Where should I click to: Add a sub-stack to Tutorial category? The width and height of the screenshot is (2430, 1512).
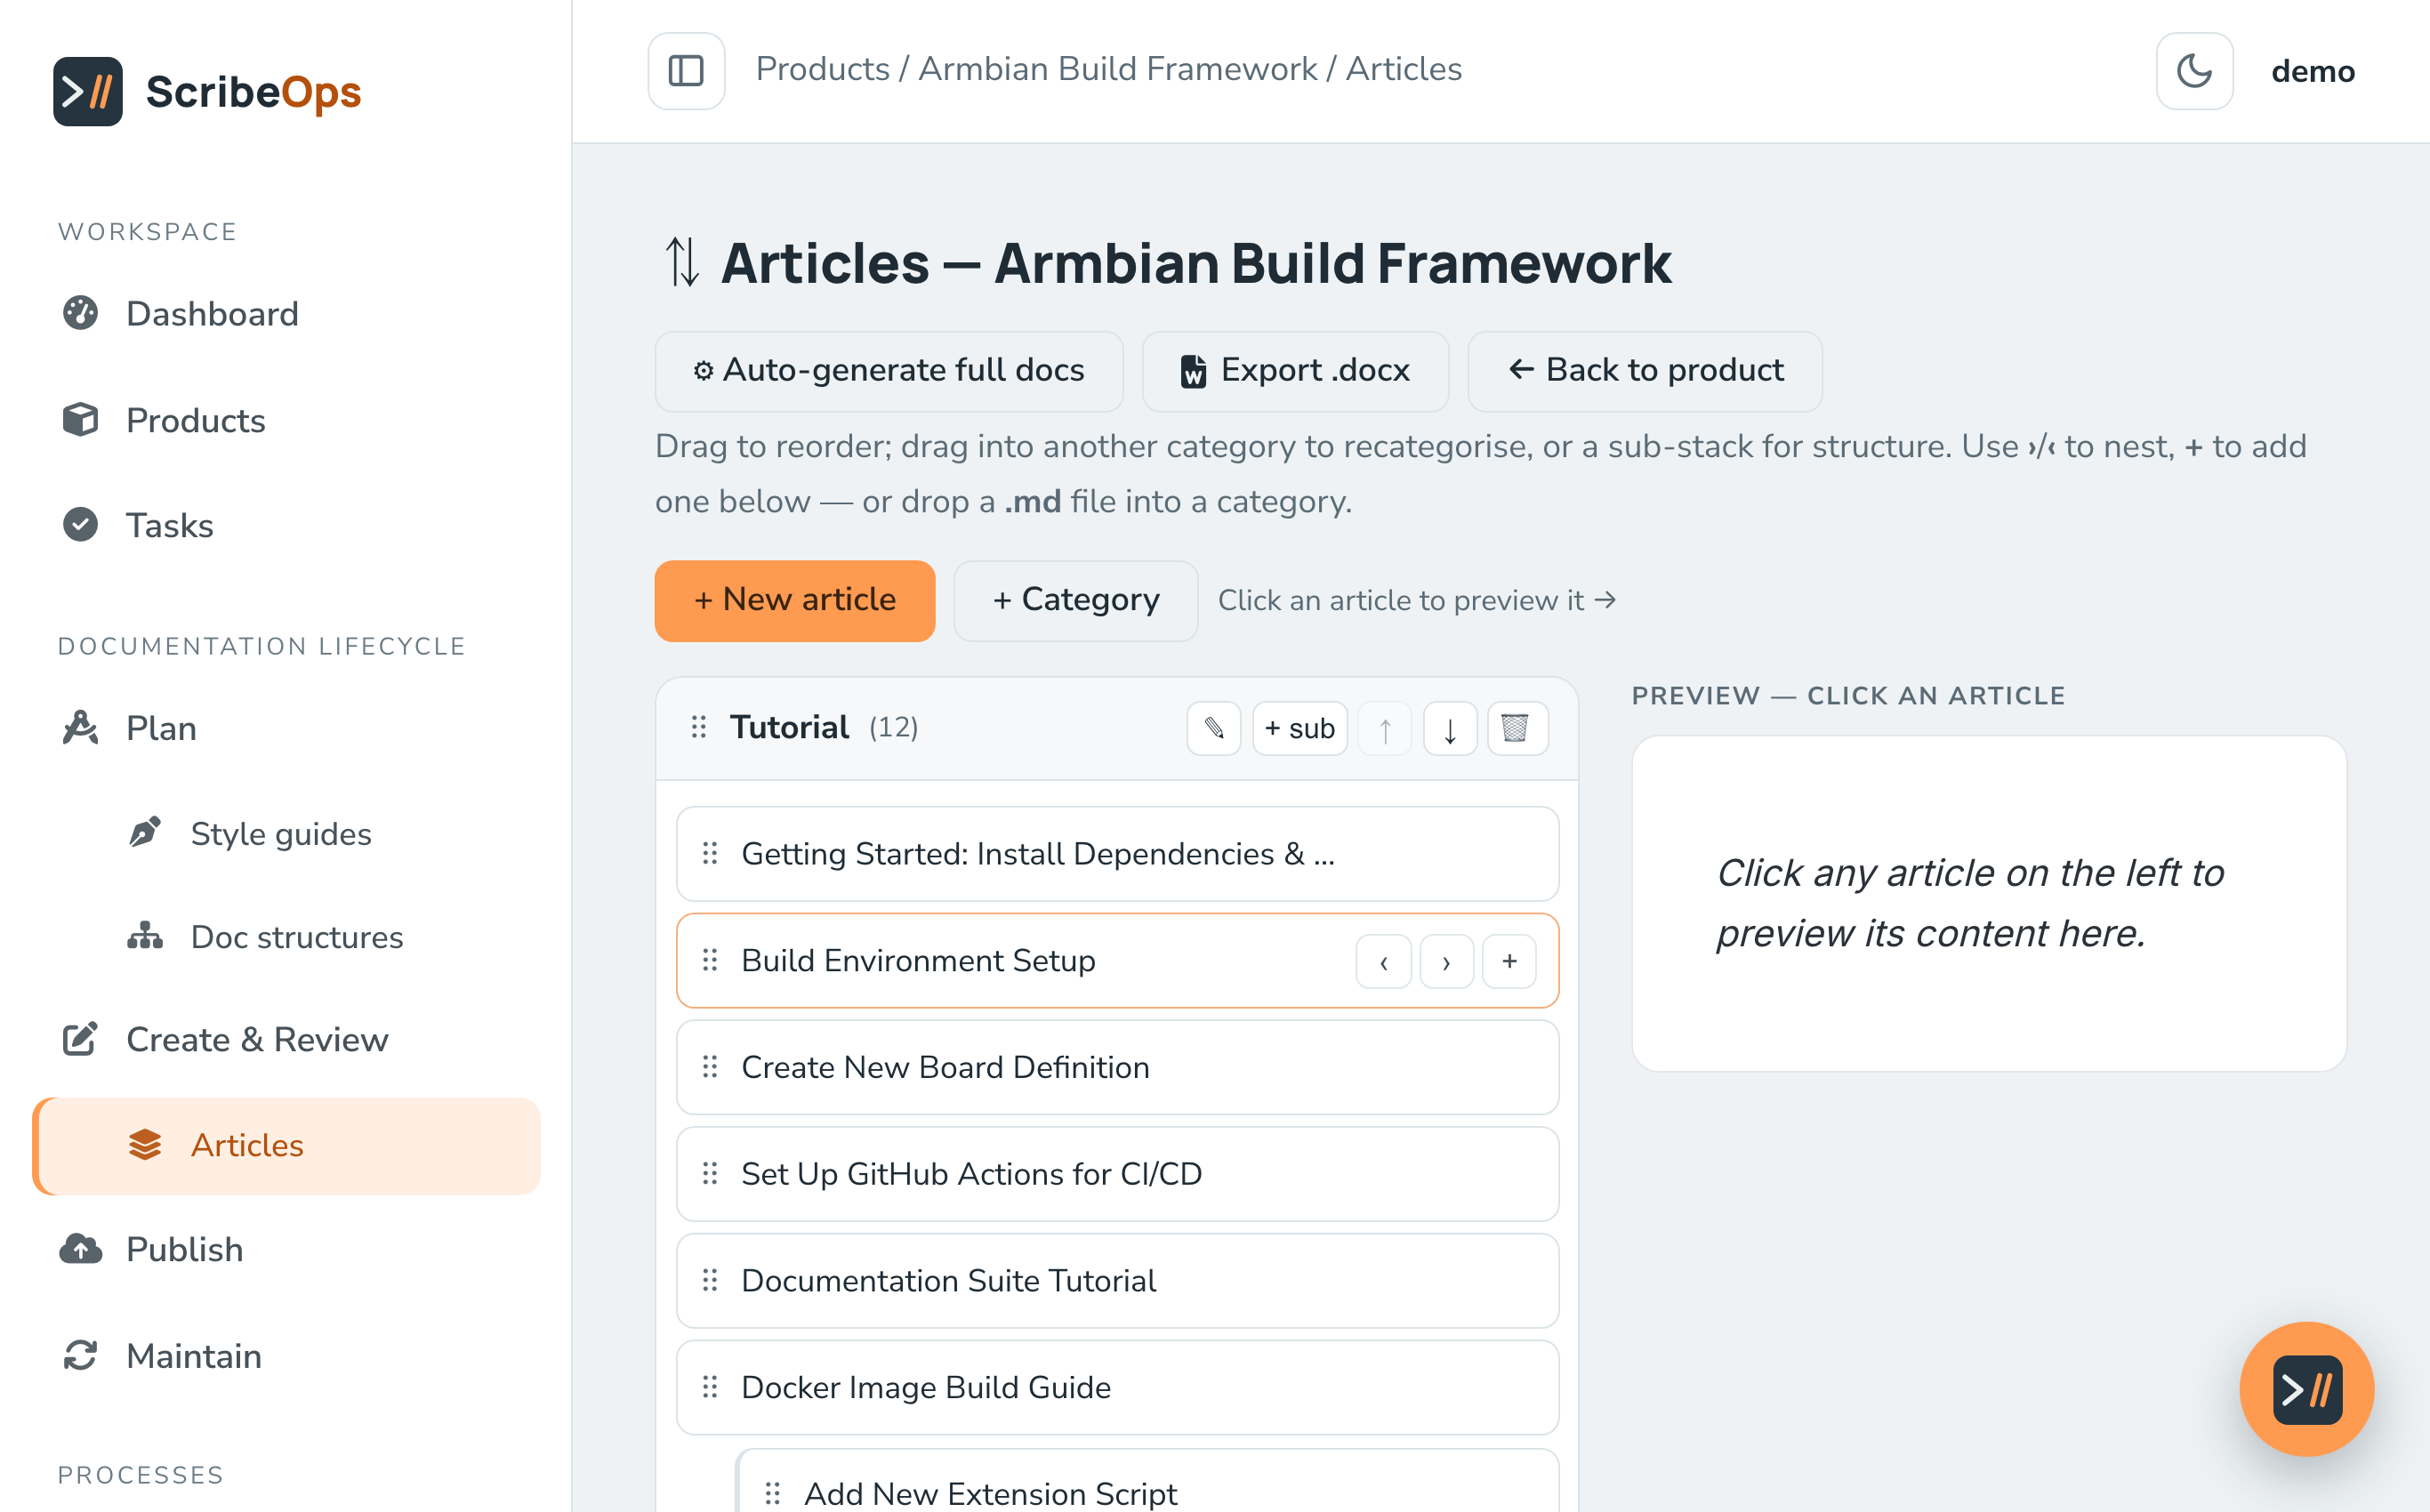[1300, 728]
